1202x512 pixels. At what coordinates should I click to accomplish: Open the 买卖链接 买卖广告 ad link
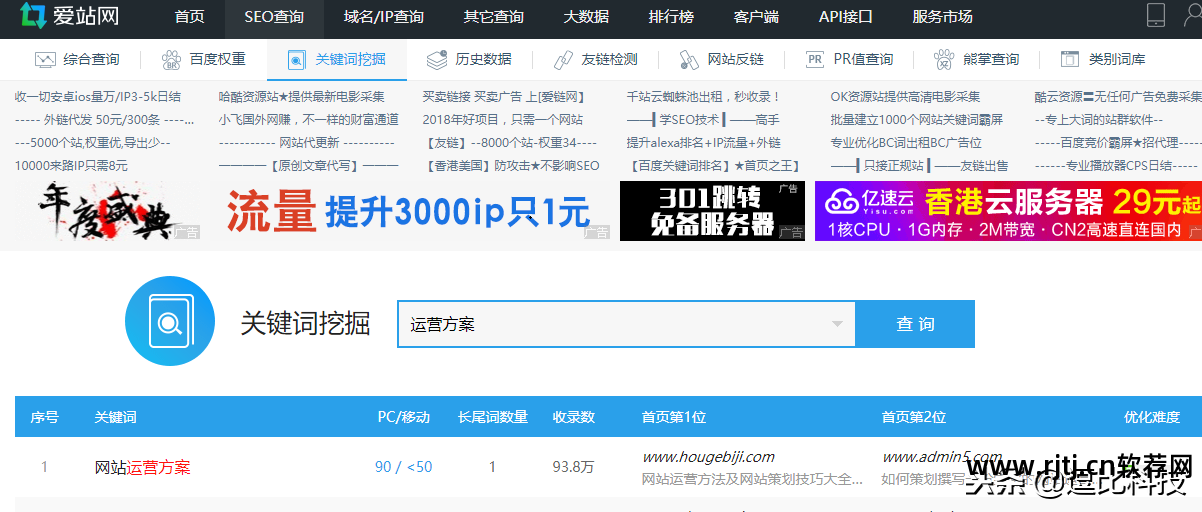coord(503,97)
